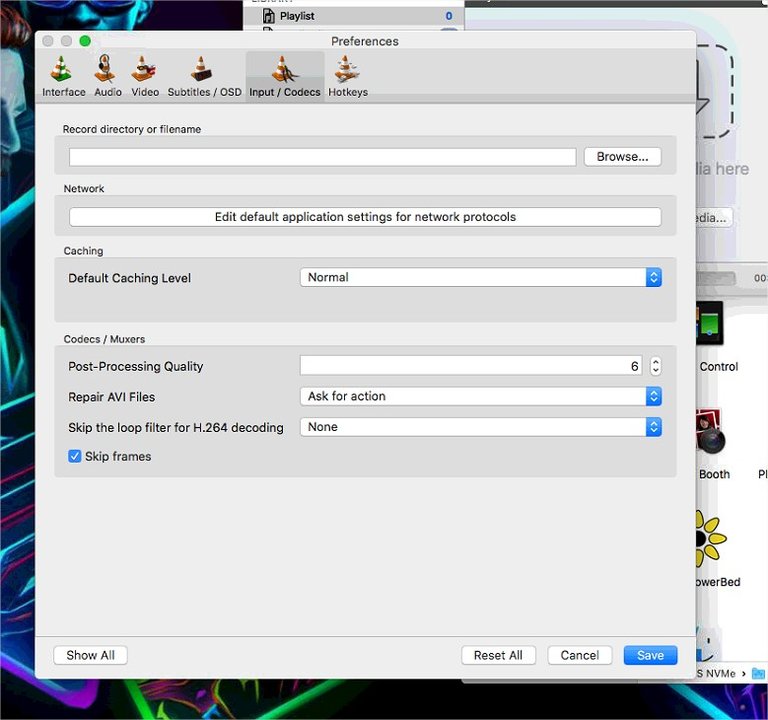The height and width of the screenshot is (720, 768).
Task: Click the folder icon in Finder path bar
Action: pyautogui.click(x=758, y=673)
